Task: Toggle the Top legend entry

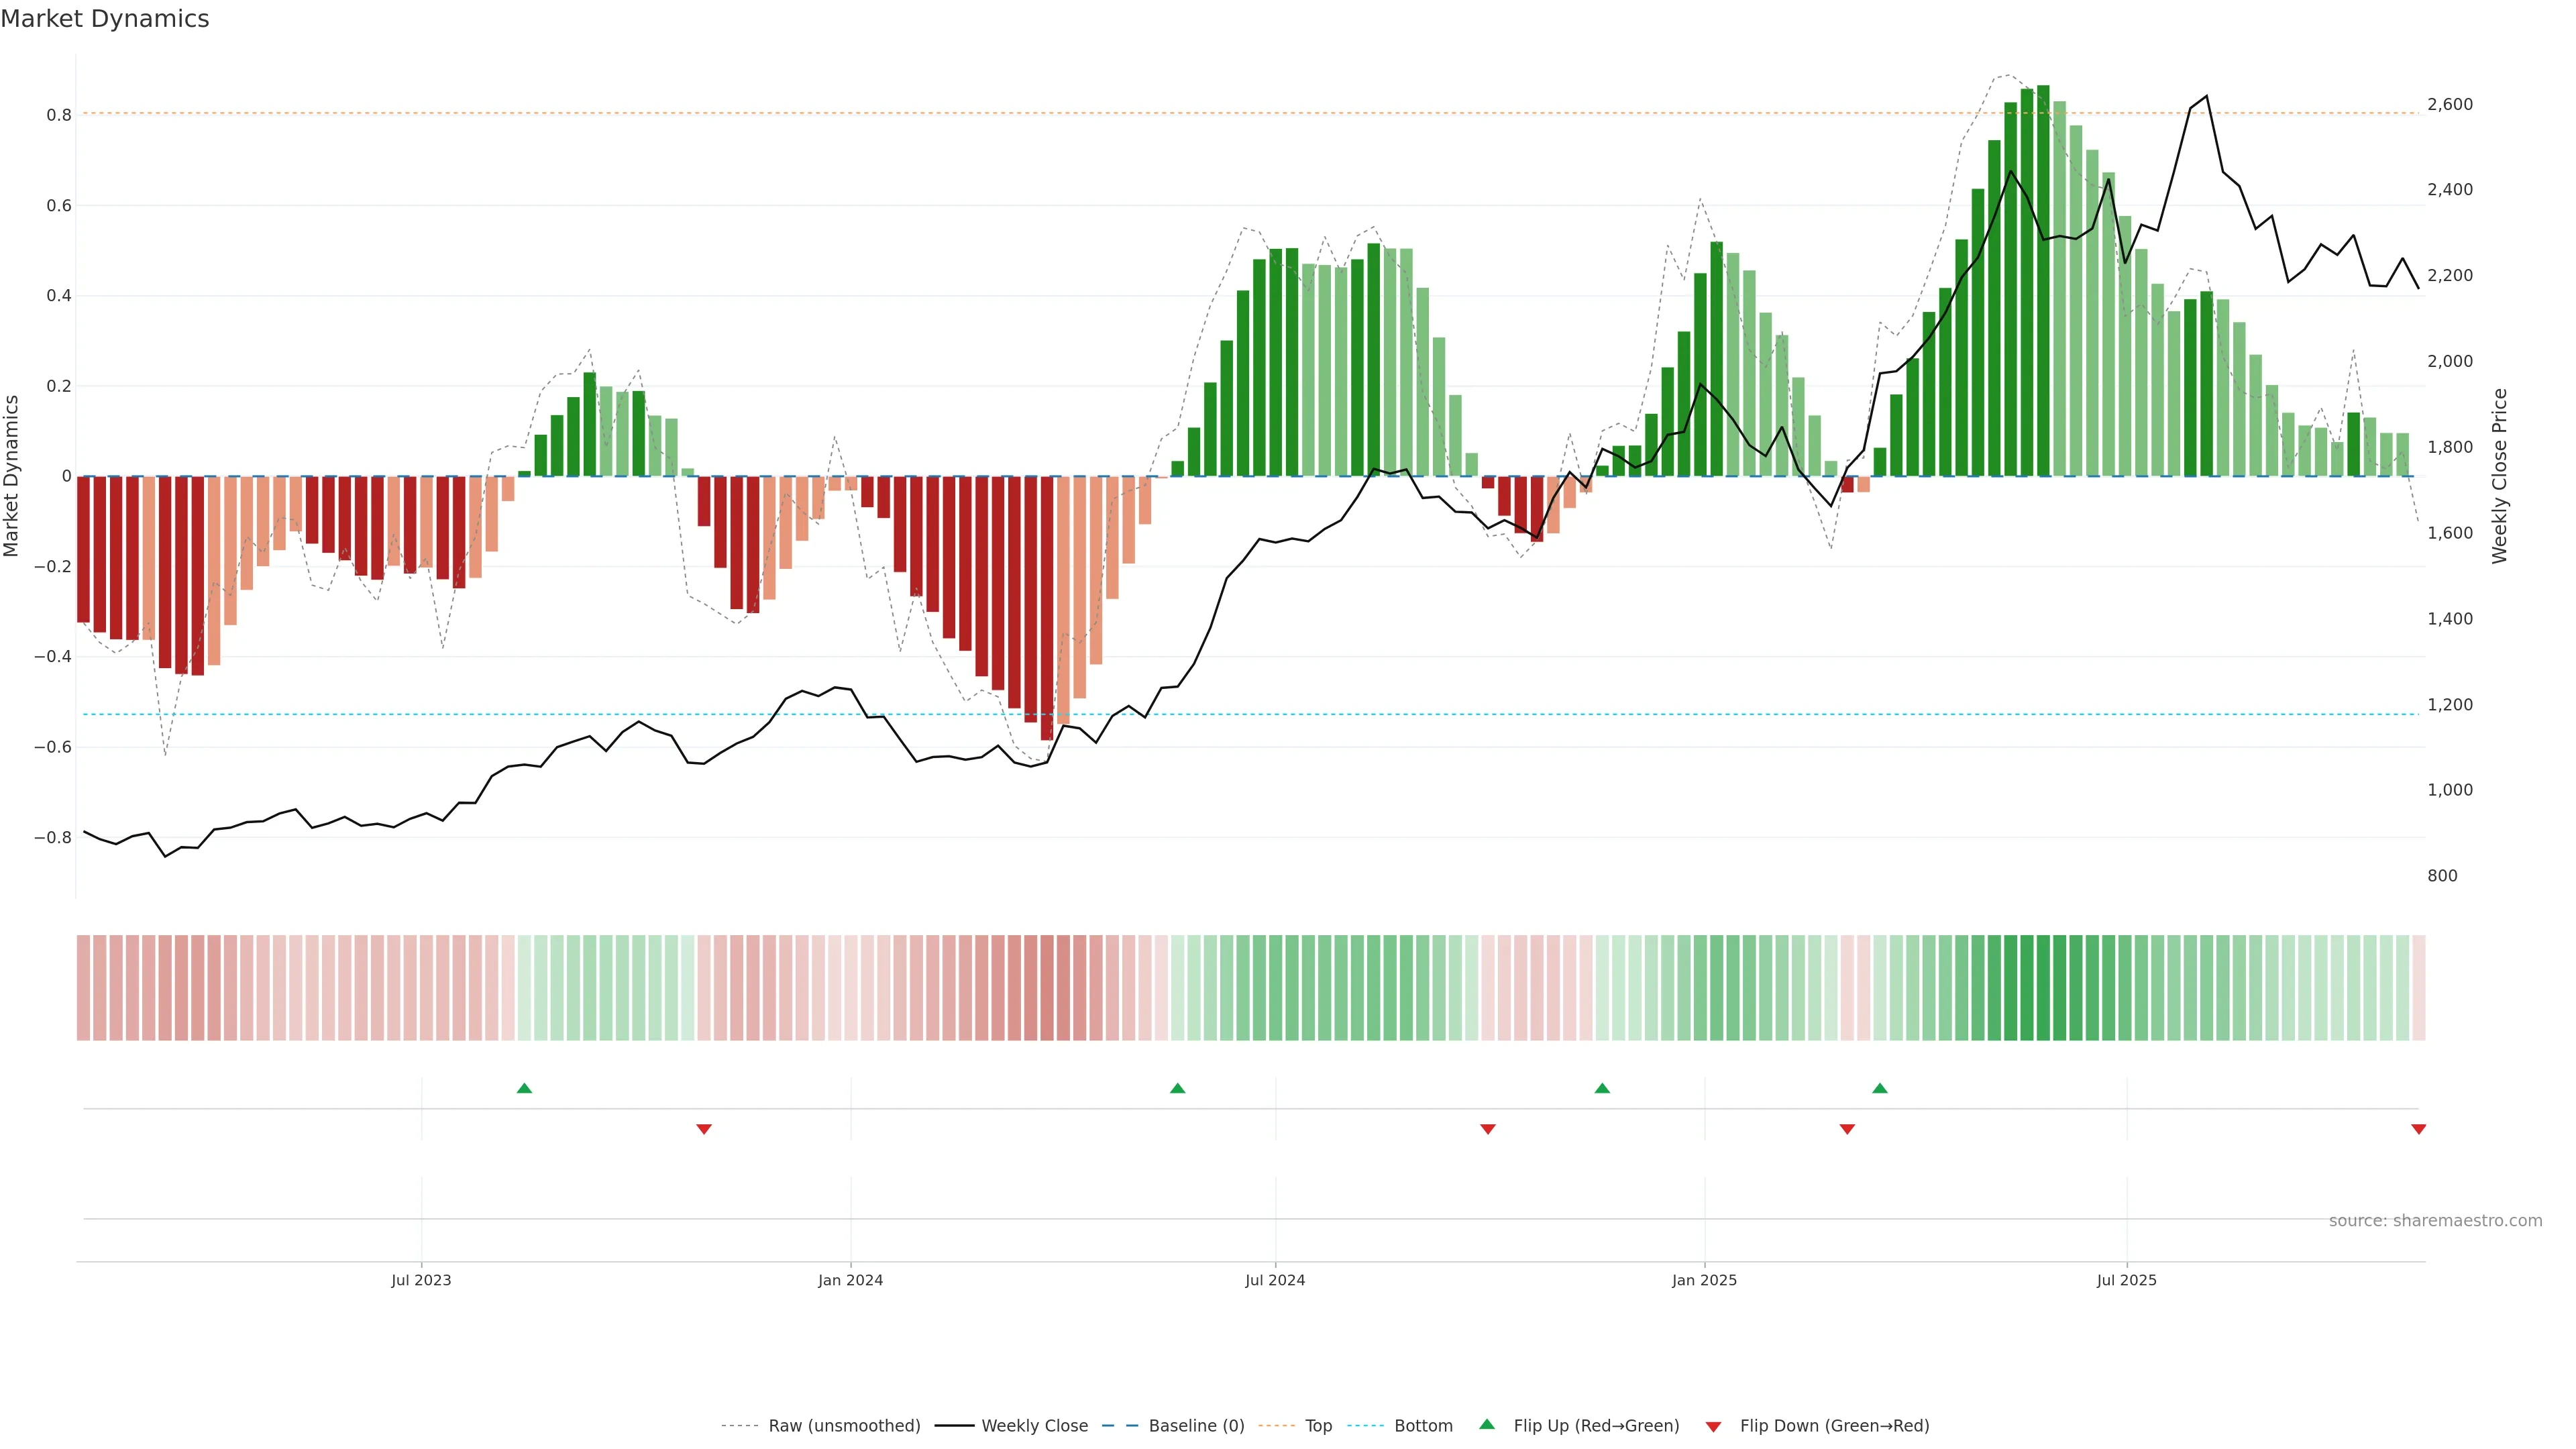Action: [x=1318, y=1426]
